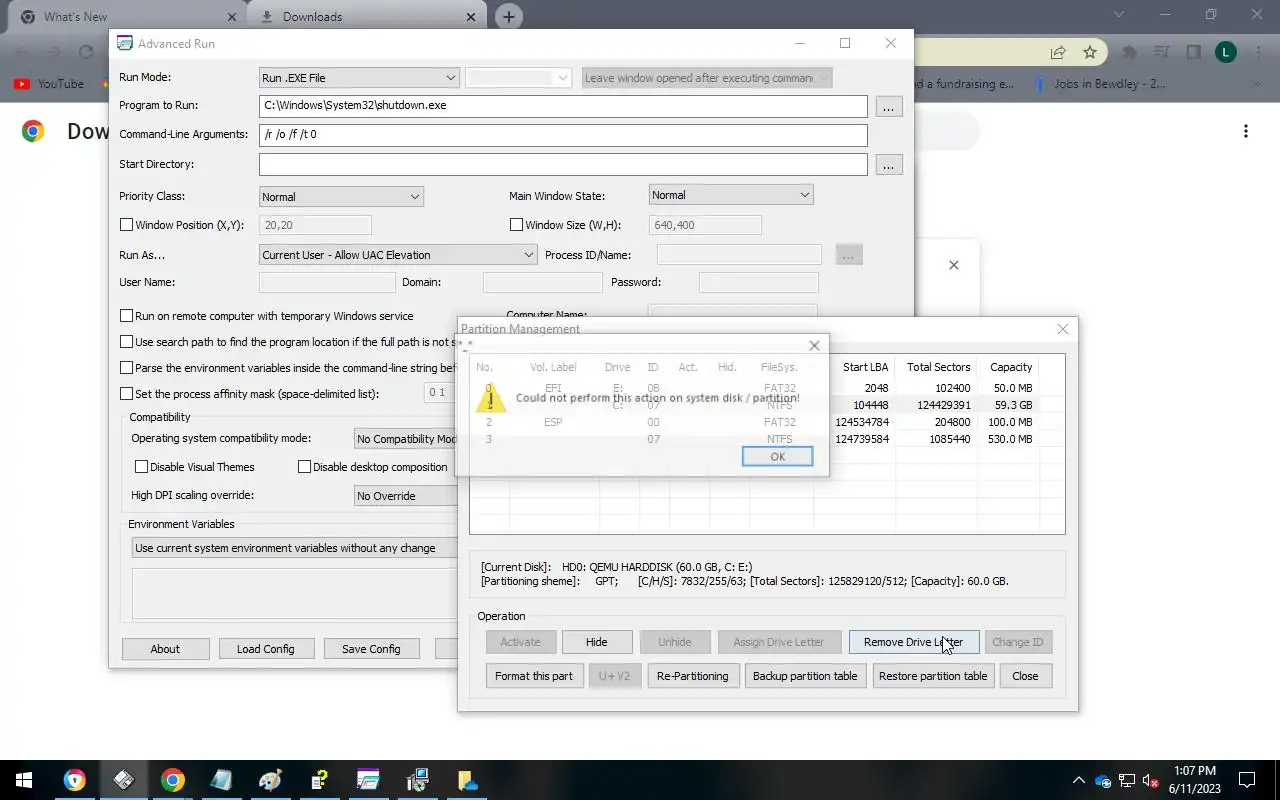The image size is (1280, 800).
Task: Open the network tray icon
Action: [x=1126, y=780]
